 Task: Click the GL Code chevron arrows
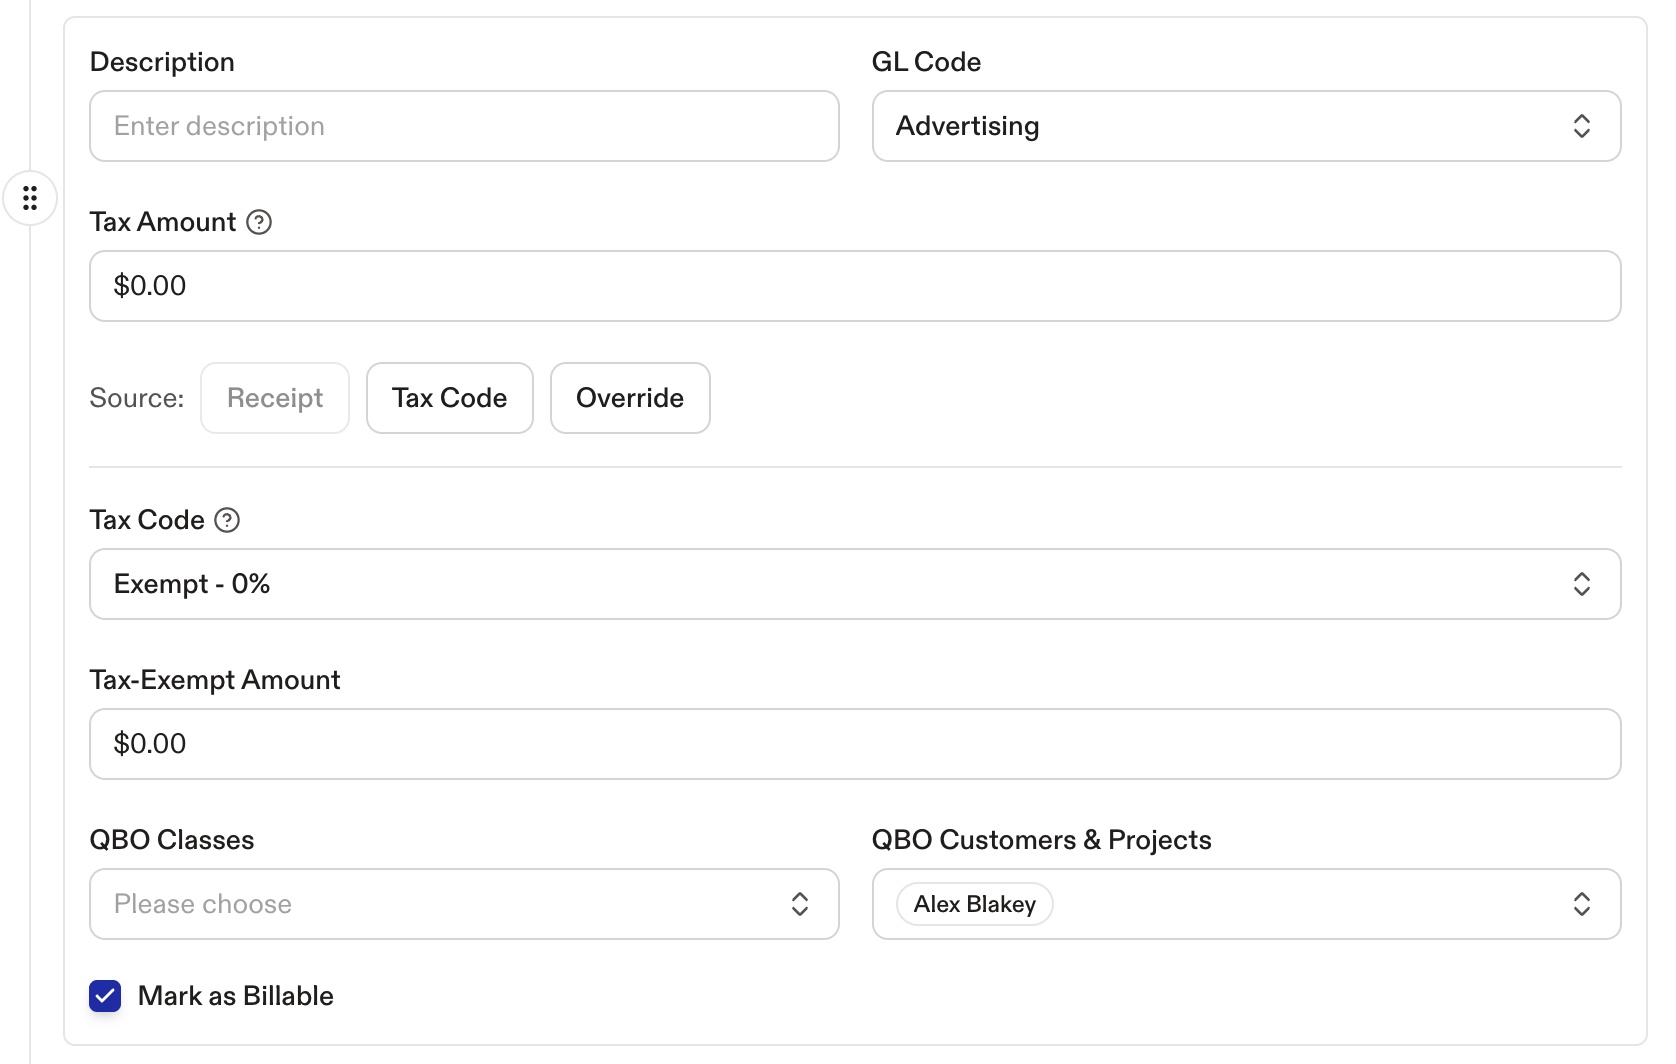1581,126
